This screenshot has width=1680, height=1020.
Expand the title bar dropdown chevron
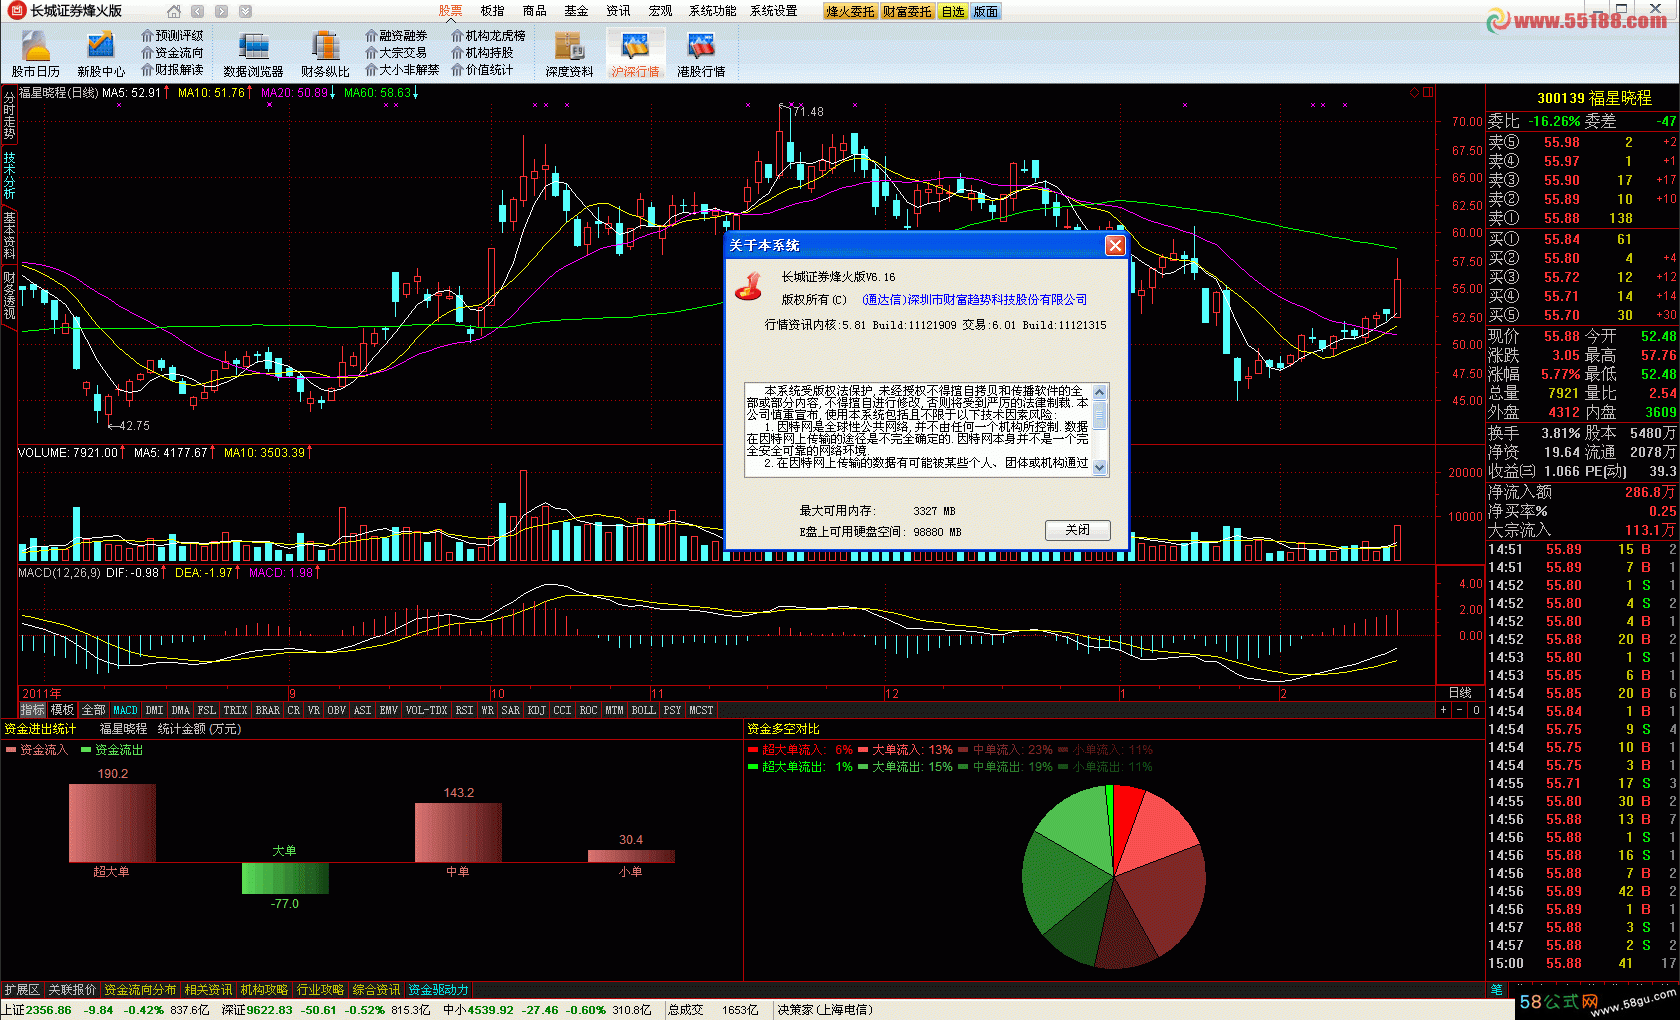245,12
